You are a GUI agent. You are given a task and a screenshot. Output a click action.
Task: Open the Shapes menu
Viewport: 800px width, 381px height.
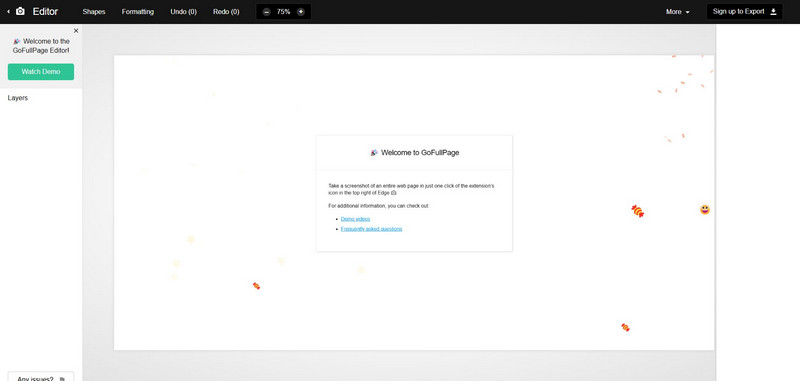[94, 12]
